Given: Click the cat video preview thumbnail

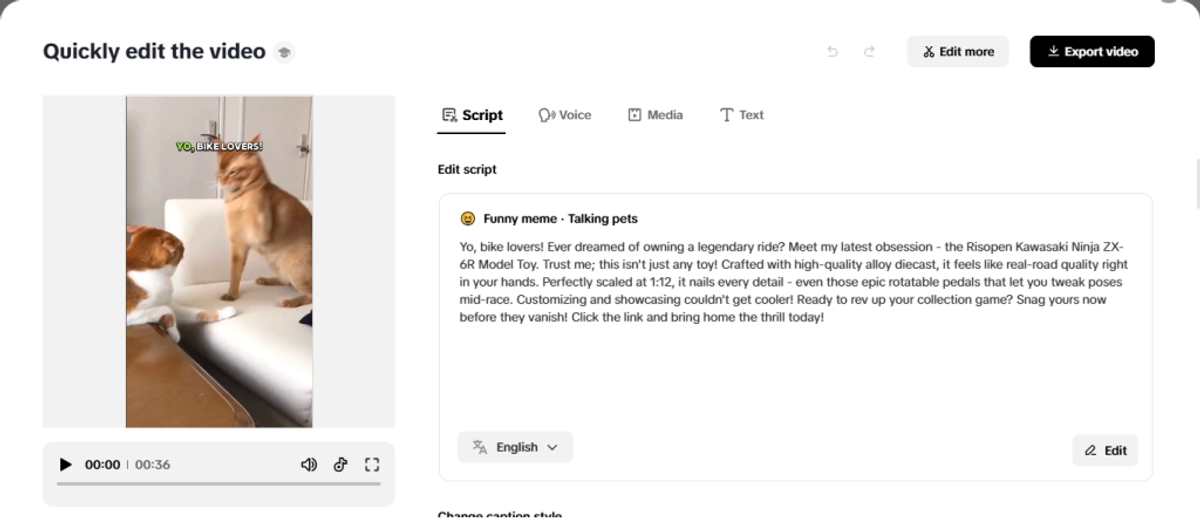Looking at the screenshot, I should coord(219,262).
